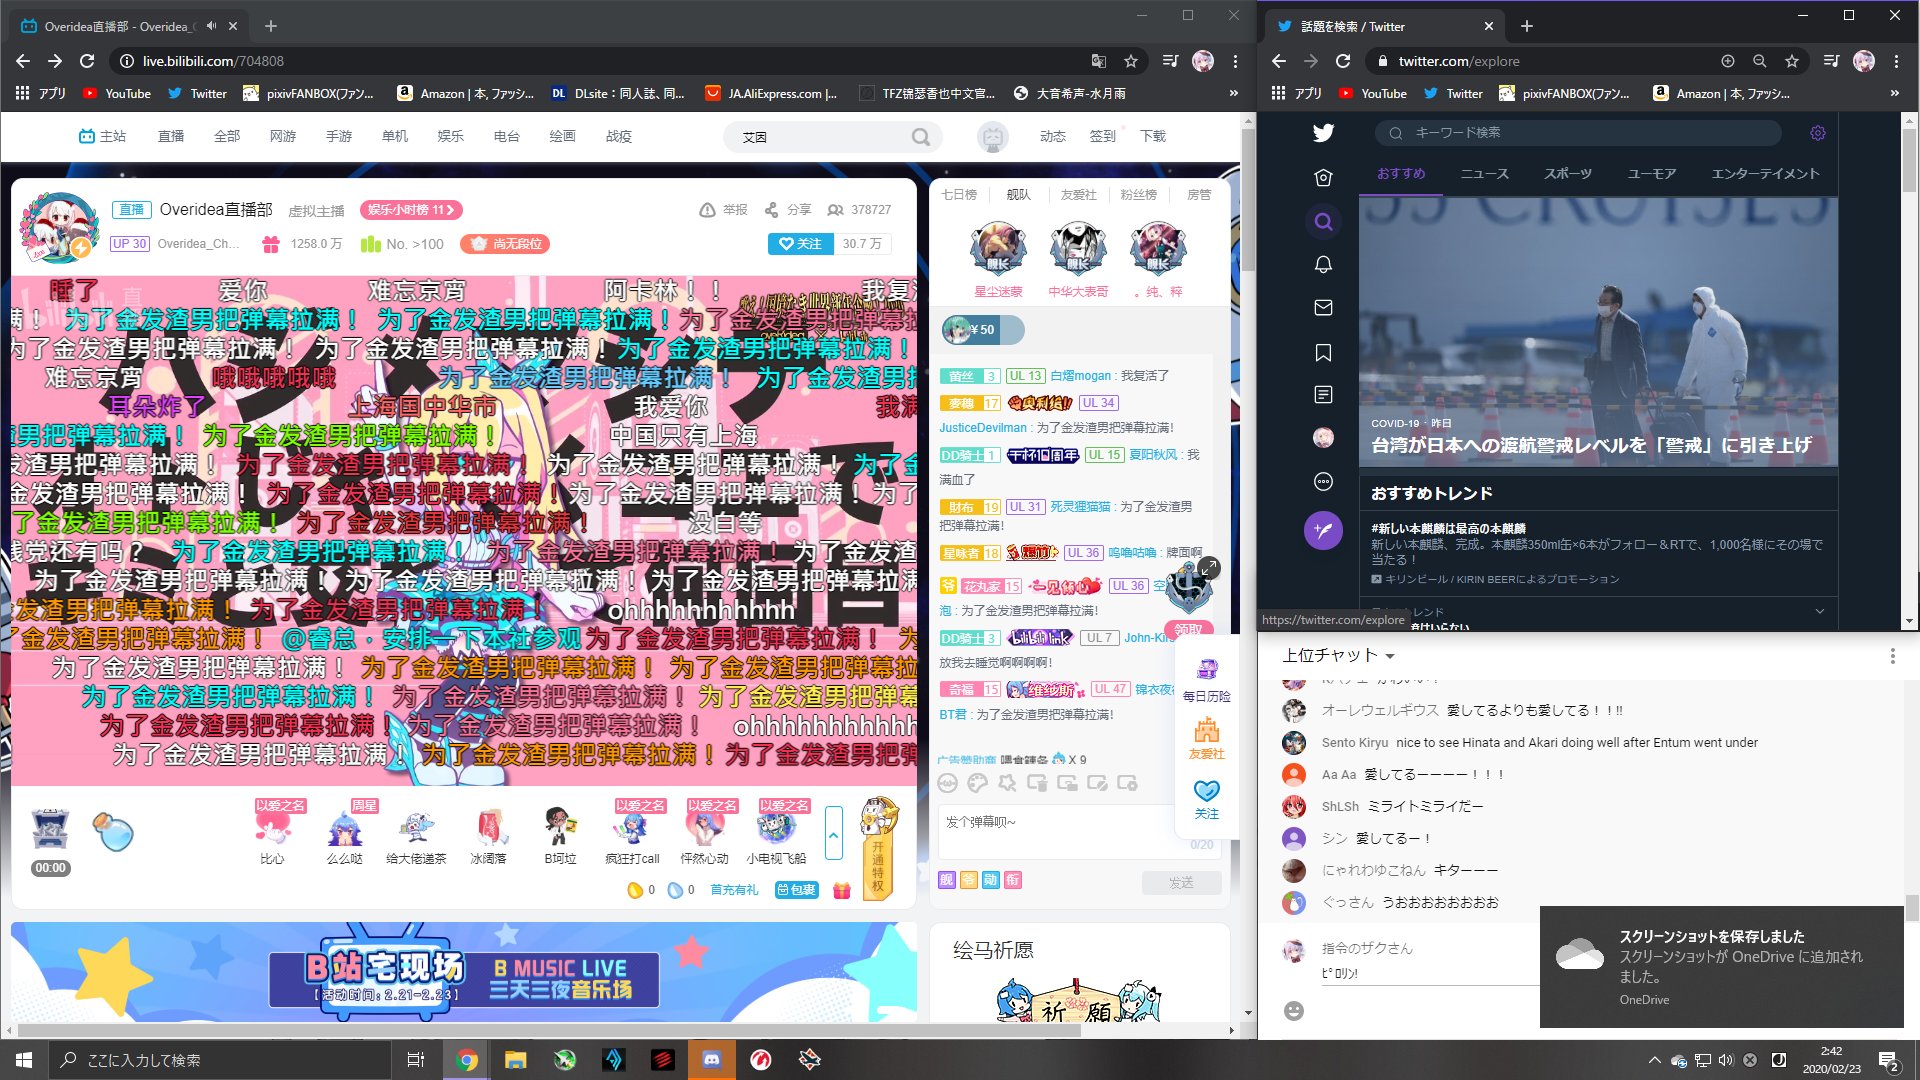Click the purple compose tweet button
This screenshot has height=1080, width=1920.
click(x=1323, y=530)
